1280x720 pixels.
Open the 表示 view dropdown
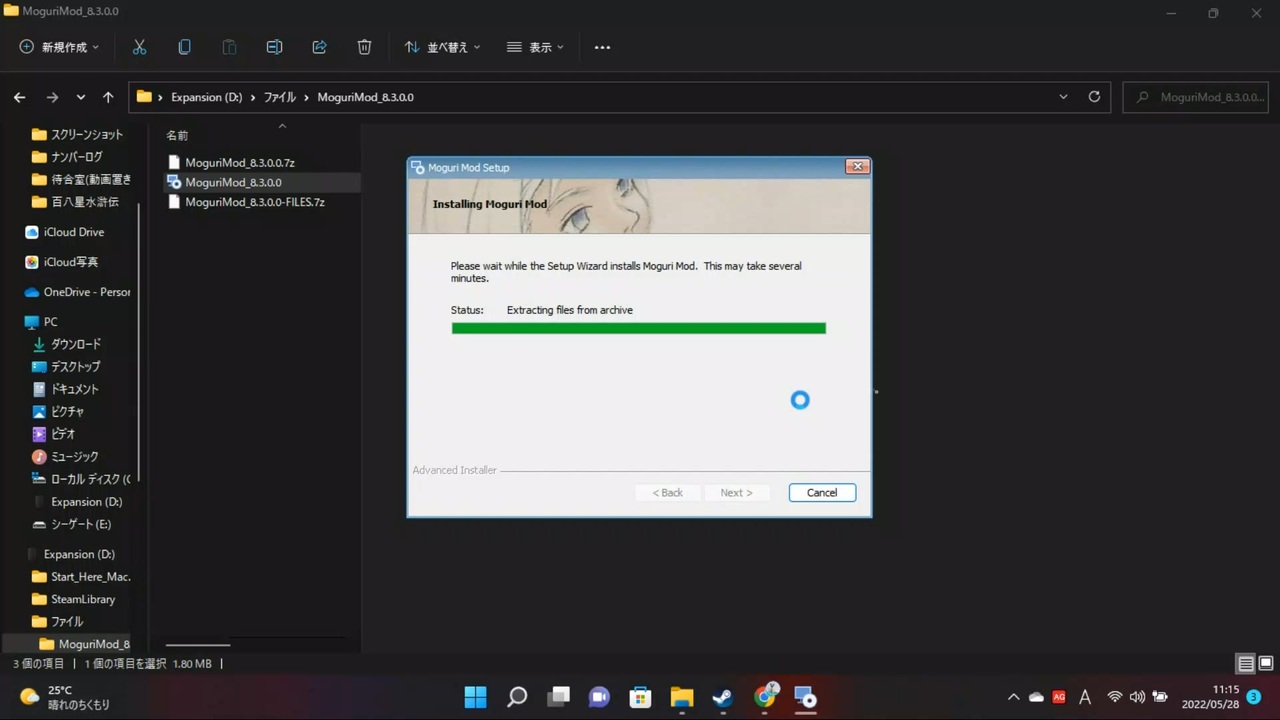(535, 47)
